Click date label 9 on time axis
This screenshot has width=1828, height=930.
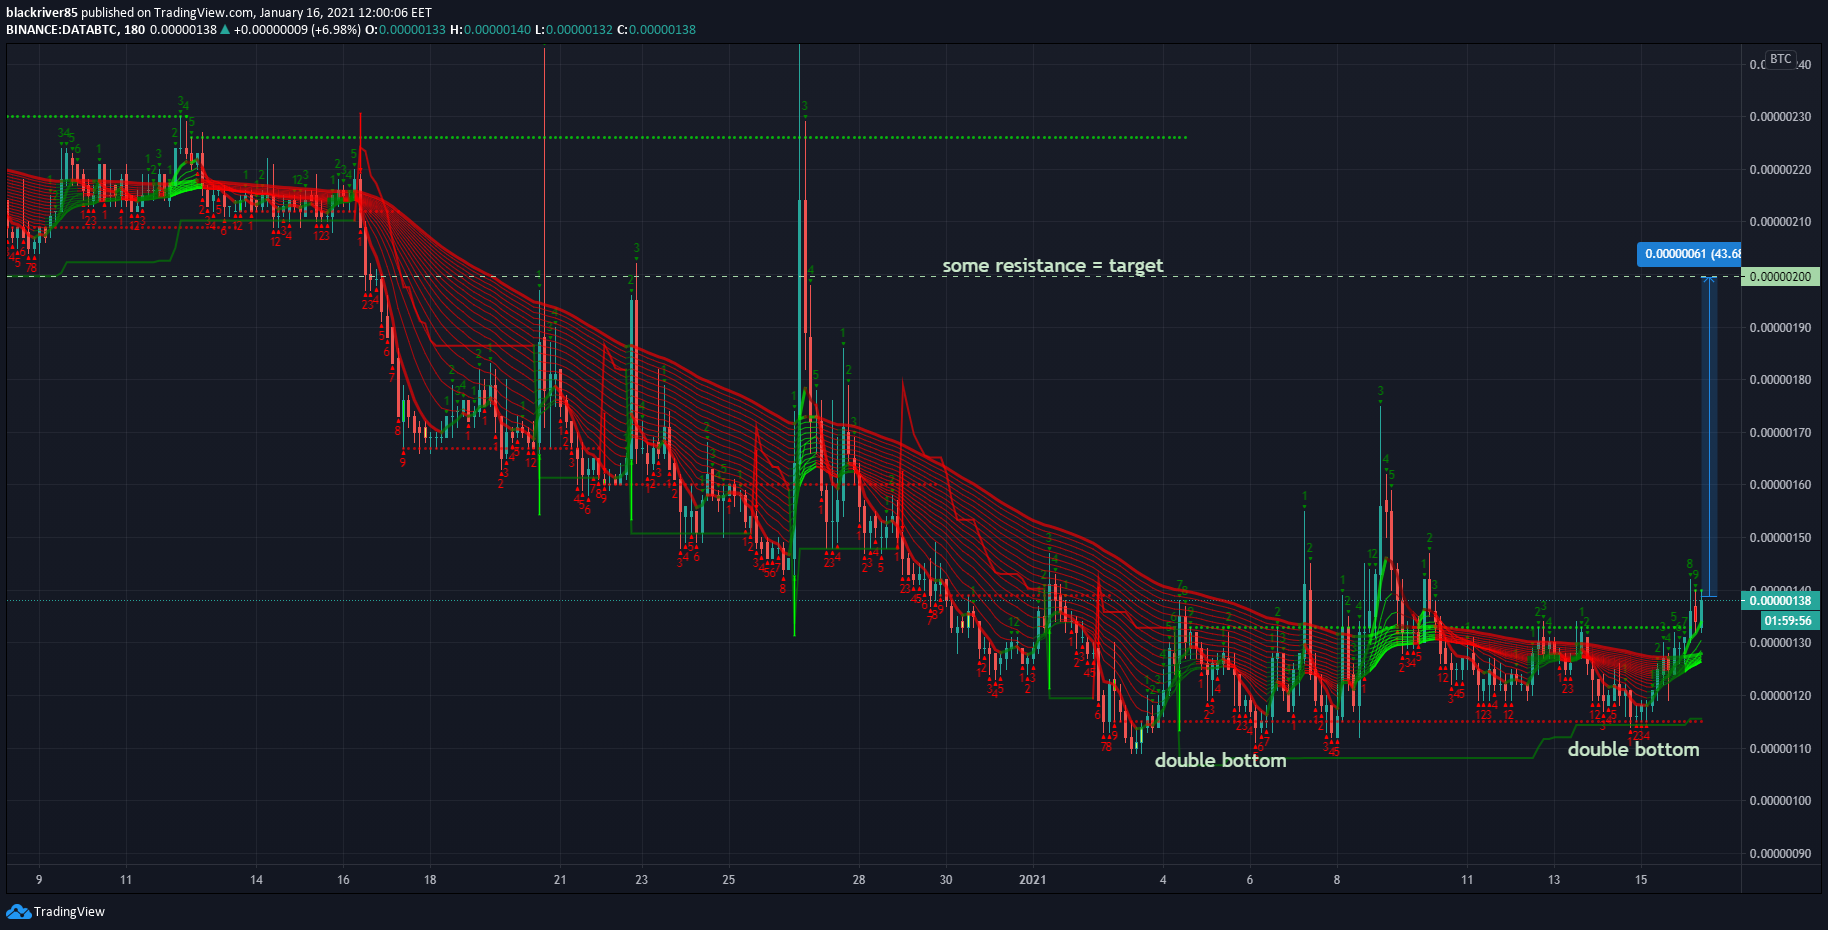click(x=39, y=880)
